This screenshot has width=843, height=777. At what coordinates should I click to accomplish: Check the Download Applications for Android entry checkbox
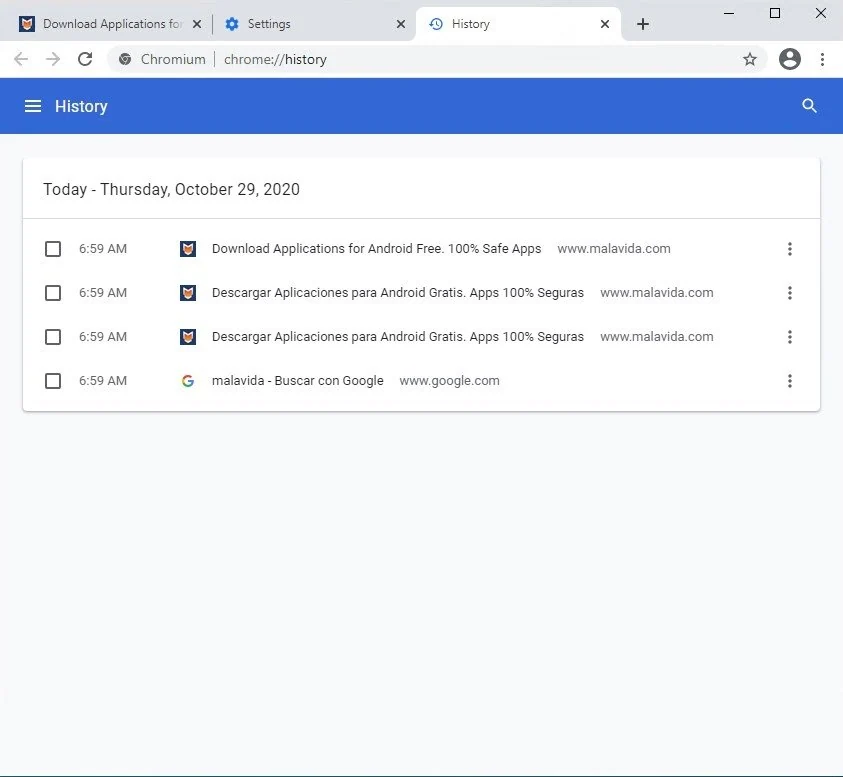(x=53, y=249)
